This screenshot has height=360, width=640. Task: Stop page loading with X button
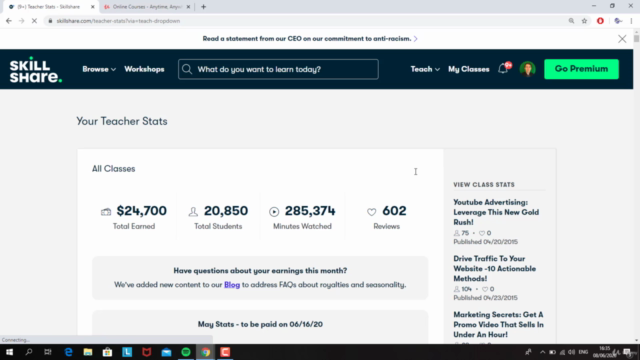click(x=34, y=21)
